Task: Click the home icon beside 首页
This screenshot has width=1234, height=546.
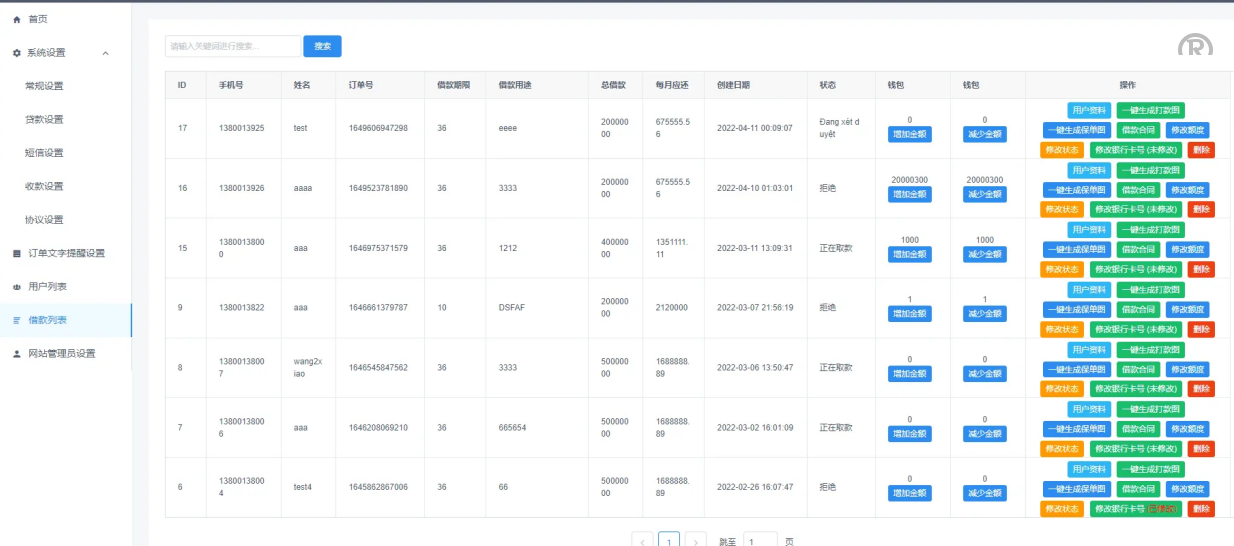Action: pyautogui.click(x=16, y=19)
